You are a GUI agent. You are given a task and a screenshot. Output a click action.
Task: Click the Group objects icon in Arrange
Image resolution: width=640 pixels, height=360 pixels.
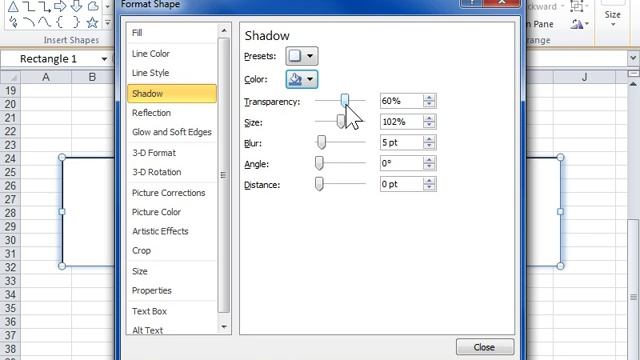[576, 6]
